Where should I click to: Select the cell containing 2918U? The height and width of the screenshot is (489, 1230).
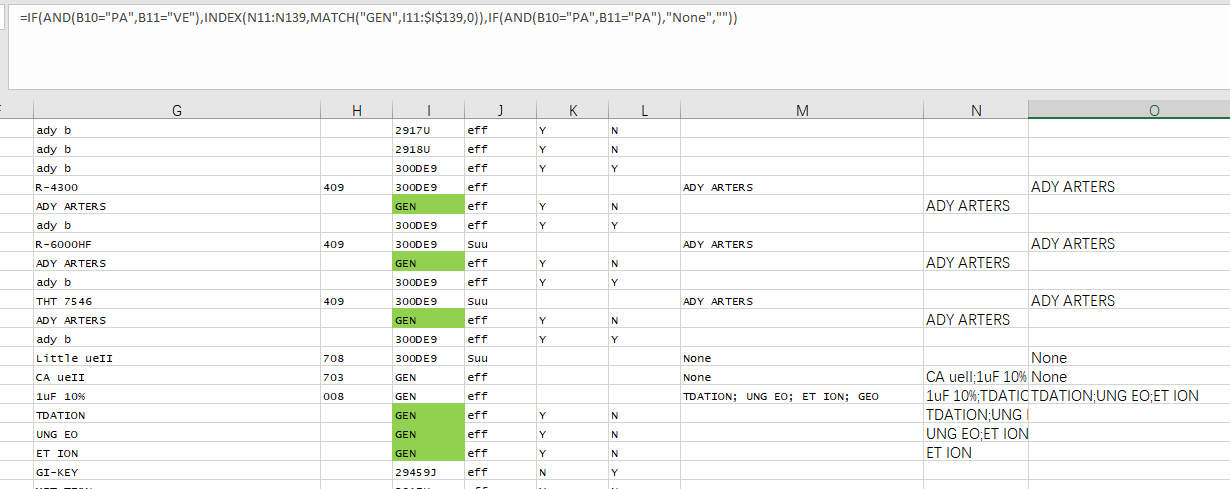[429, 149]
